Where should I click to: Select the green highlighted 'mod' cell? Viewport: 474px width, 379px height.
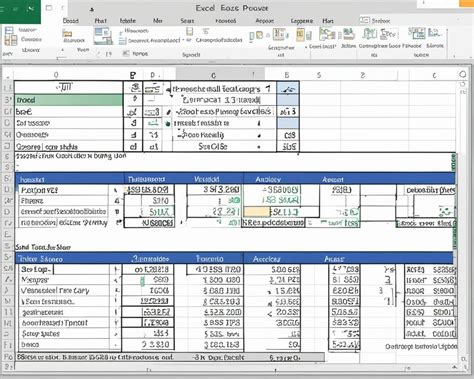tap(69, 100)
